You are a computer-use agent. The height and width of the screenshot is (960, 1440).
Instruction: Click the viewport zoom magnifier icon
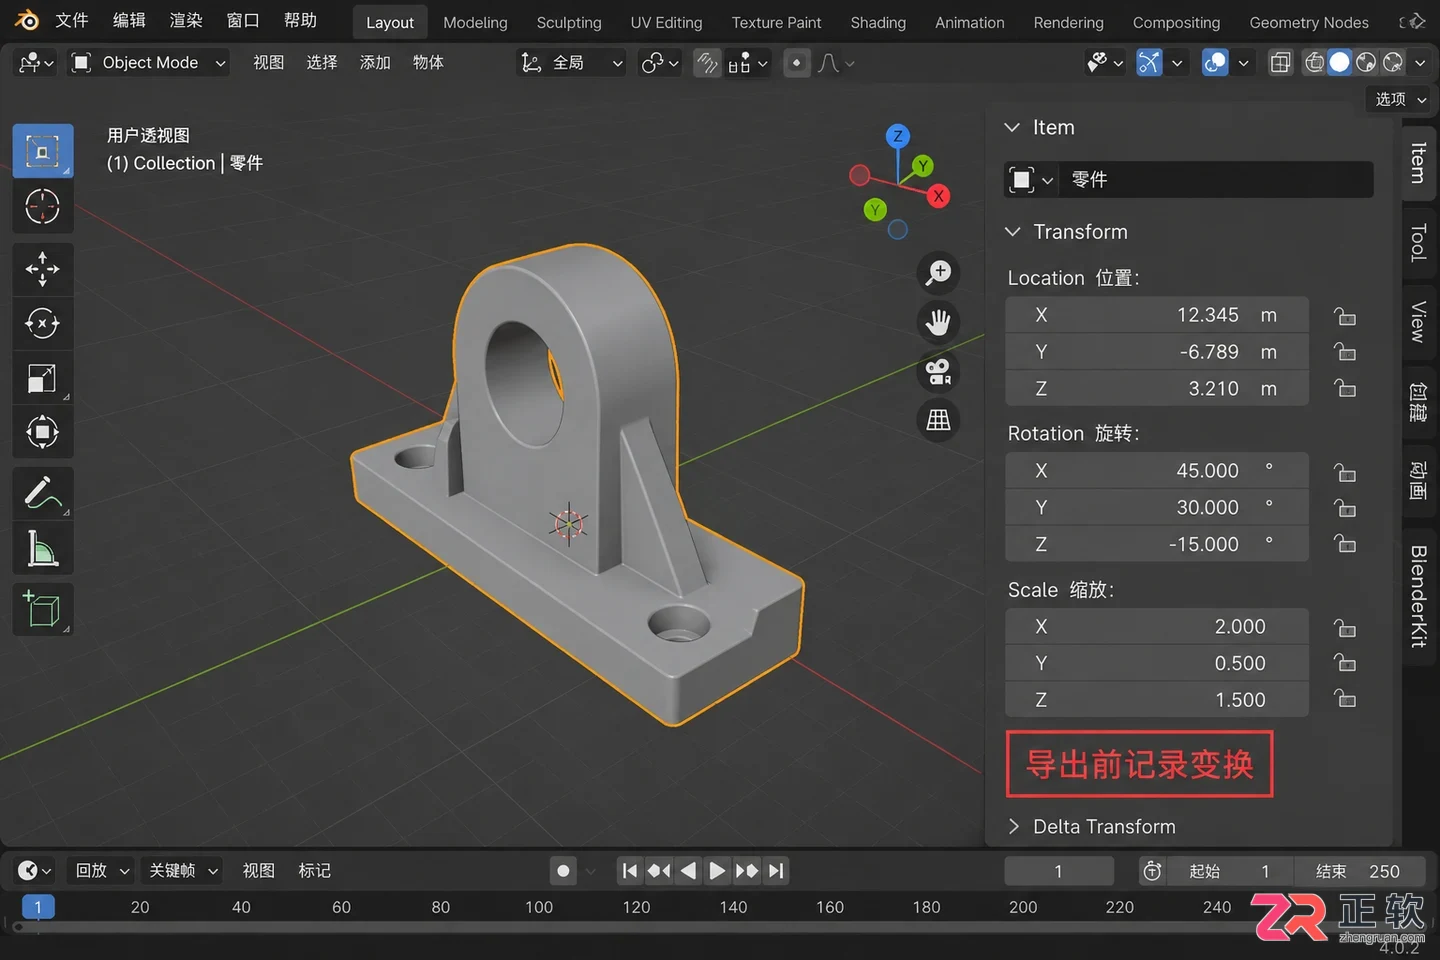coord(938,272)
